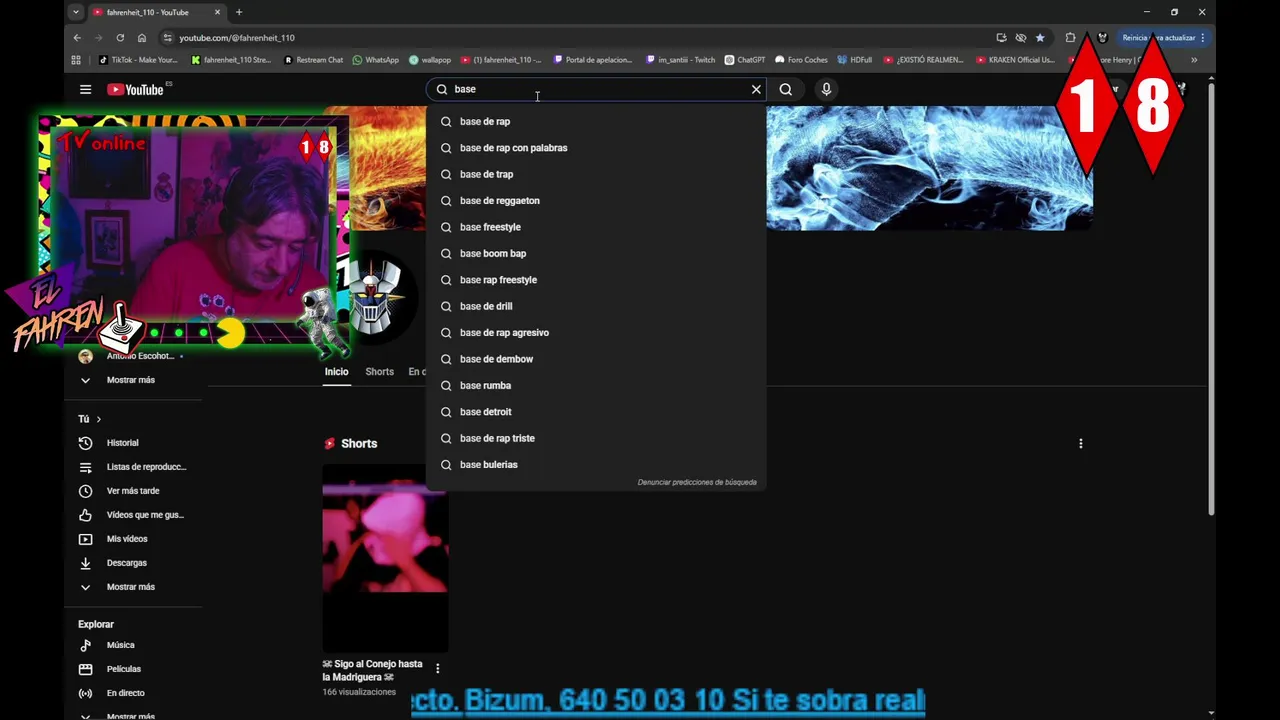Viewport: 1280px width, 720px height.
Task: Choose suggestion "base detroit"
Action: [x=596, y=412]
